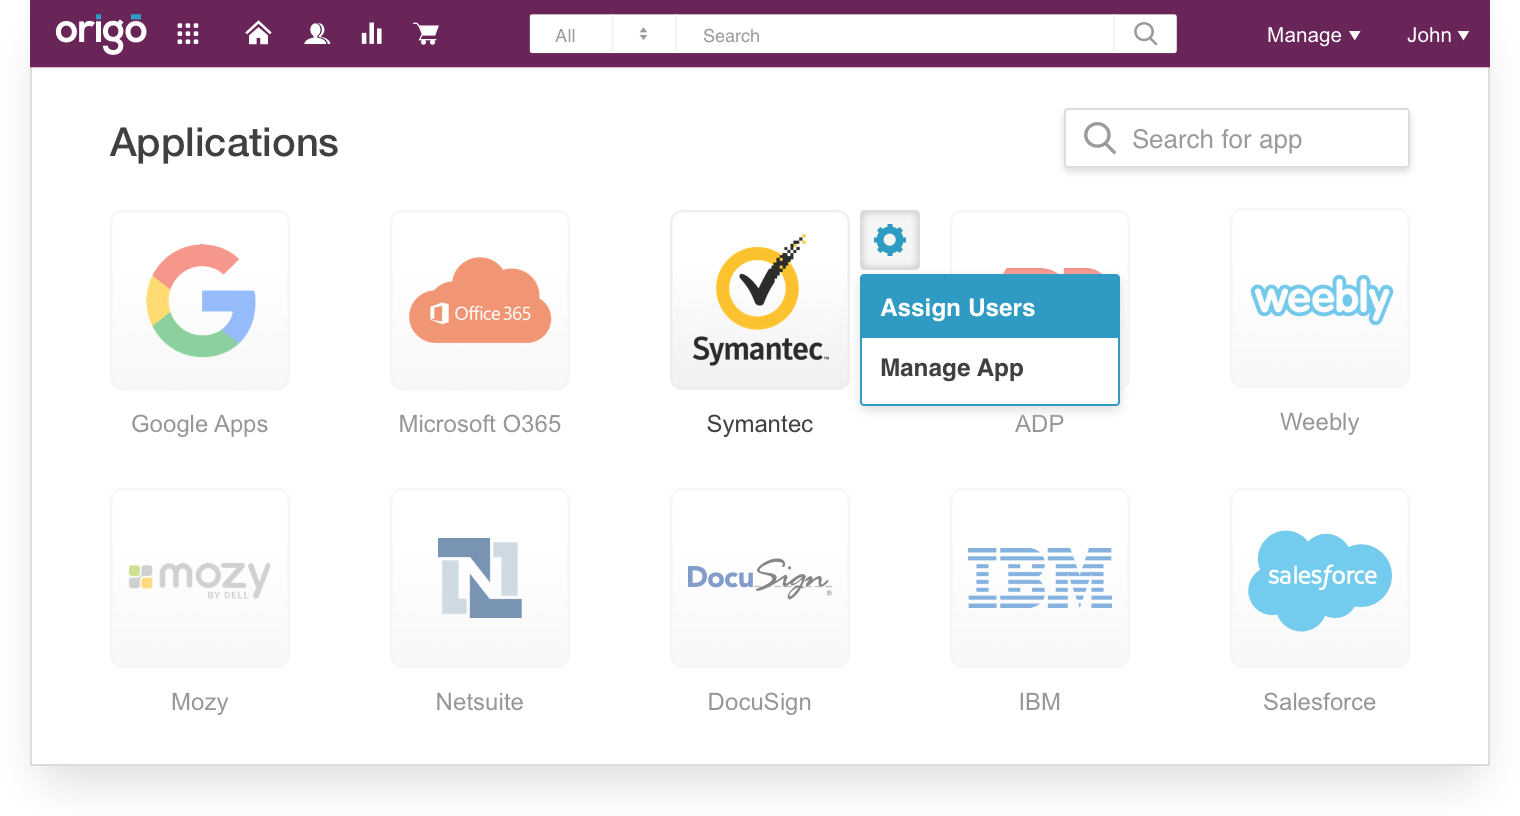Click the Salesforce label
This screenshot has height=816, width=1520.
[x=1320, y=702]
